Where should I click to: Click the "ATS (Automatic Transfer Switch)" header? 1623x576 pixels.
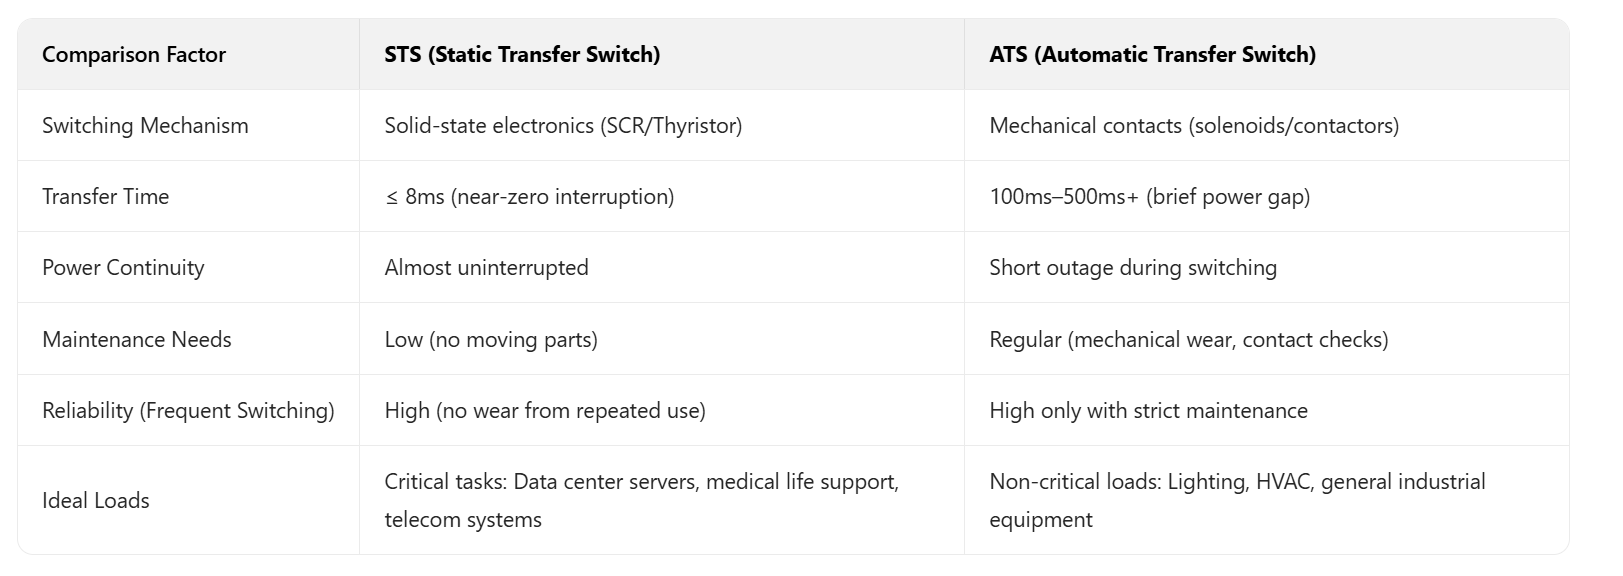pyautogui.click(x=1152, y=55)
